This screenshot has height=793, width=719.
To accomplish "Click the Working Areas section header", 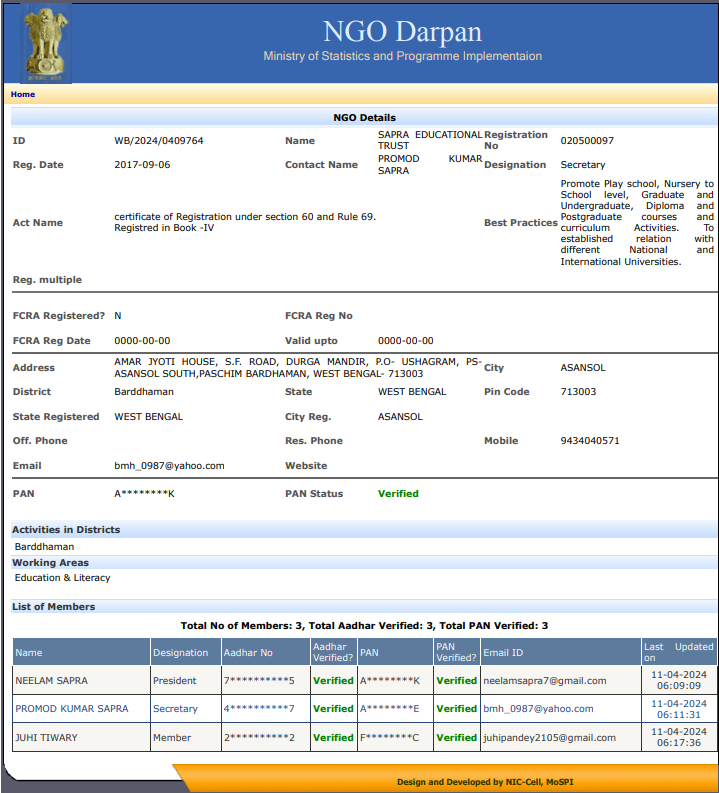I will pyautogui.click(x=50, y=563).
